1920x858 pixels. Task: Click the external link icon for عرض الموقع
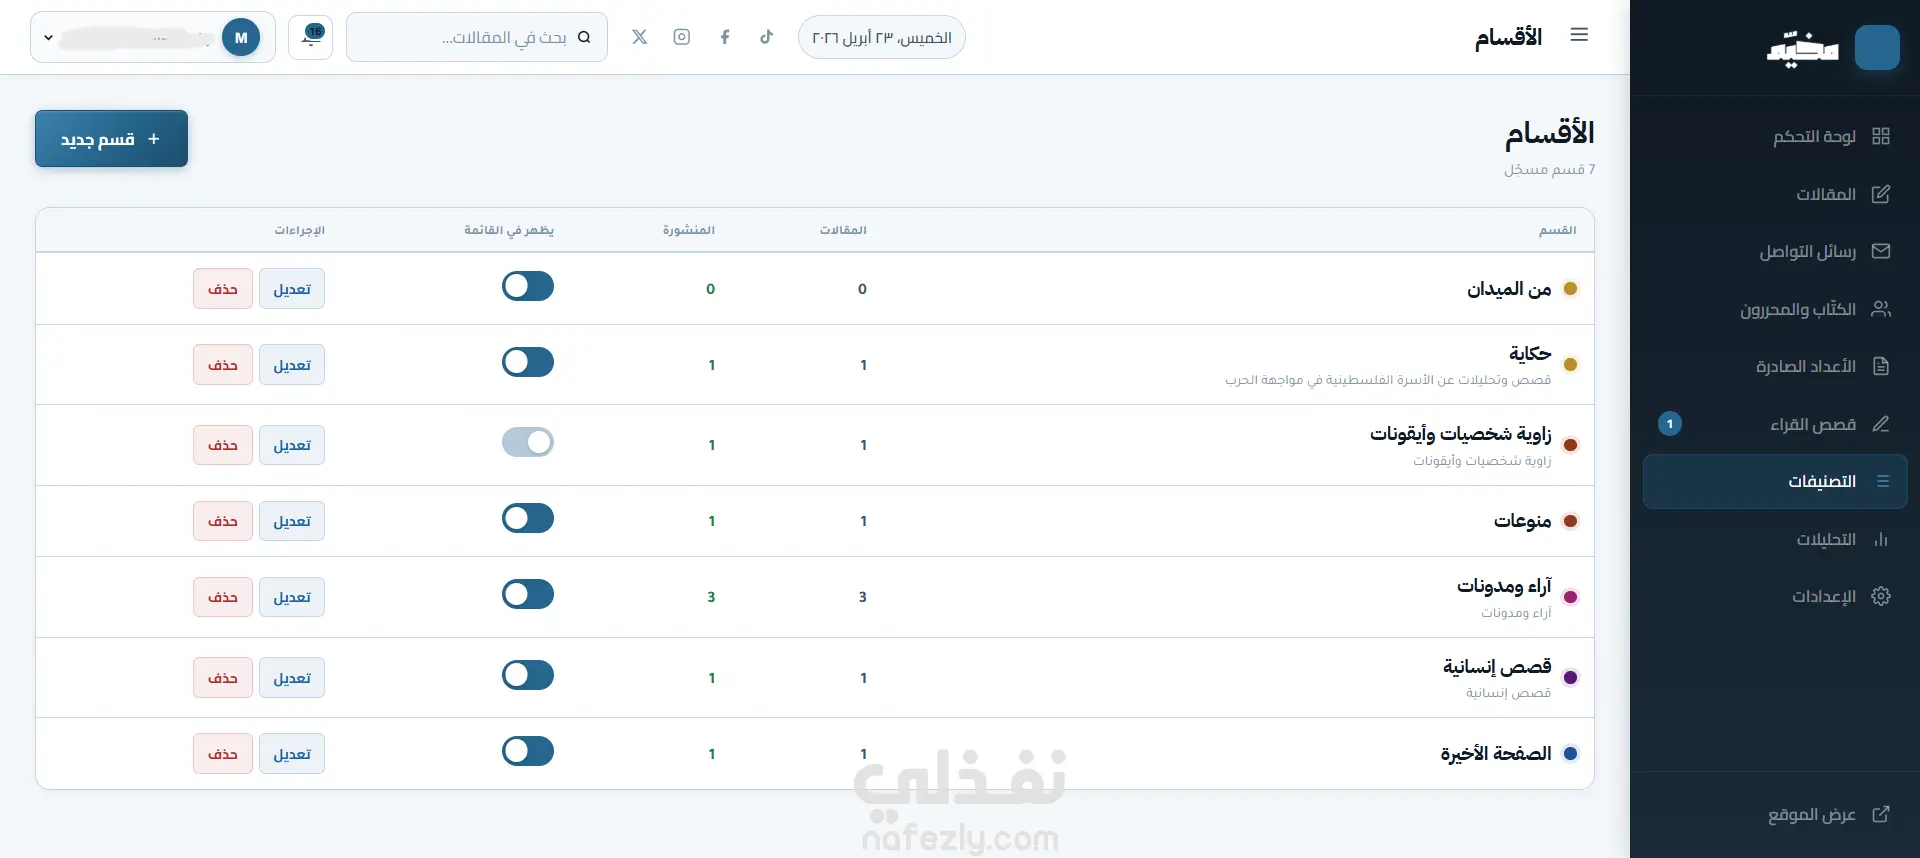coord(1881,814)
